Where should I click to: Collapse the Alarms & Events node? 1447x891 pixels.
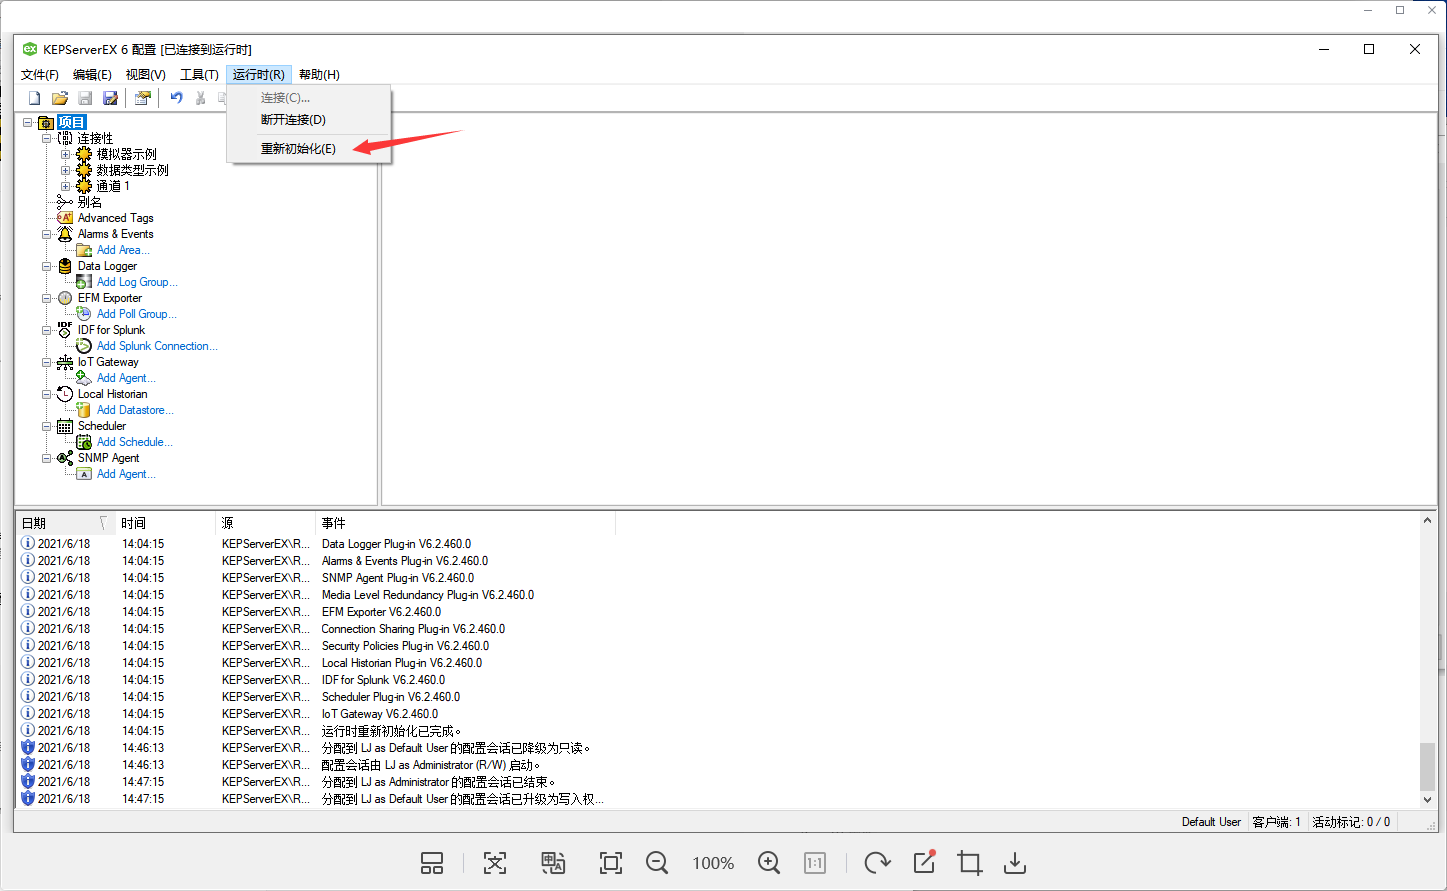[47, 234]
